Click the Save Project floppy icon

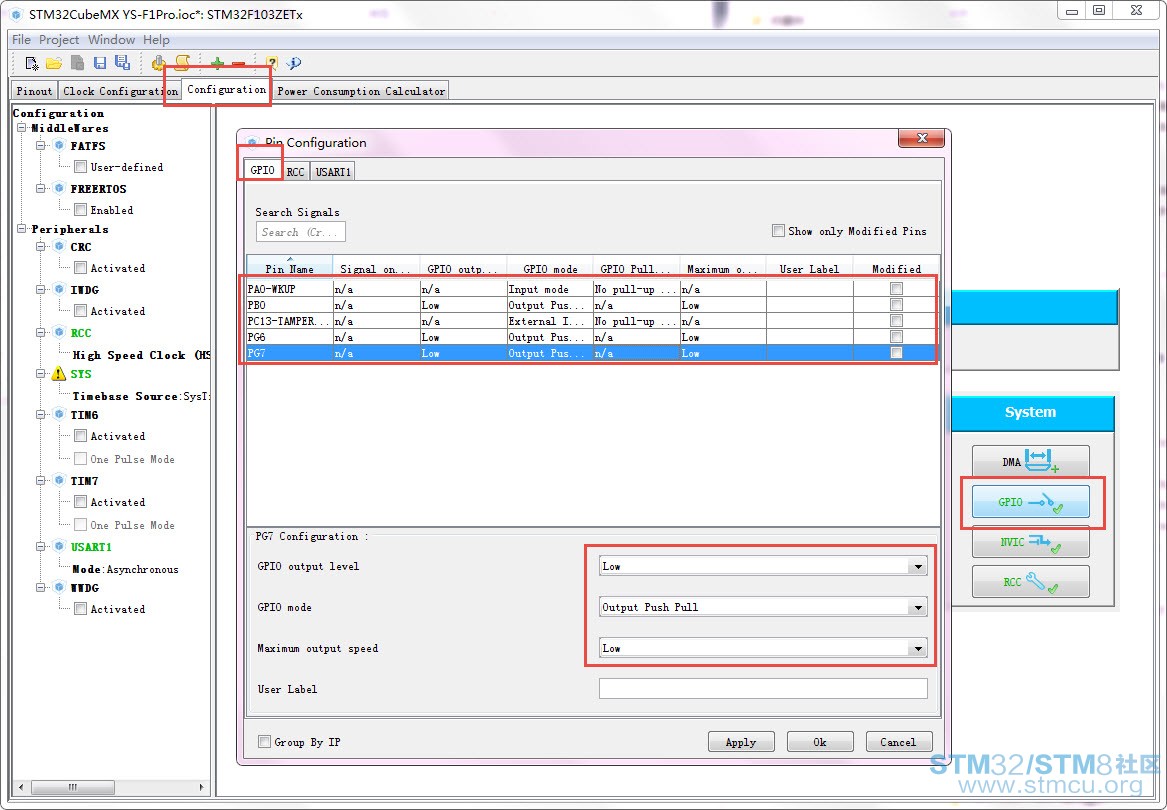coord(100,63)
